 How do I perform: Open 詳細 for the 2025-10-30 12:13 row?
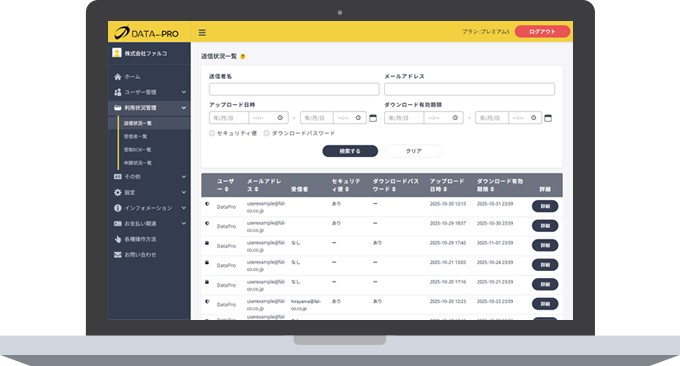coord(545,206)
